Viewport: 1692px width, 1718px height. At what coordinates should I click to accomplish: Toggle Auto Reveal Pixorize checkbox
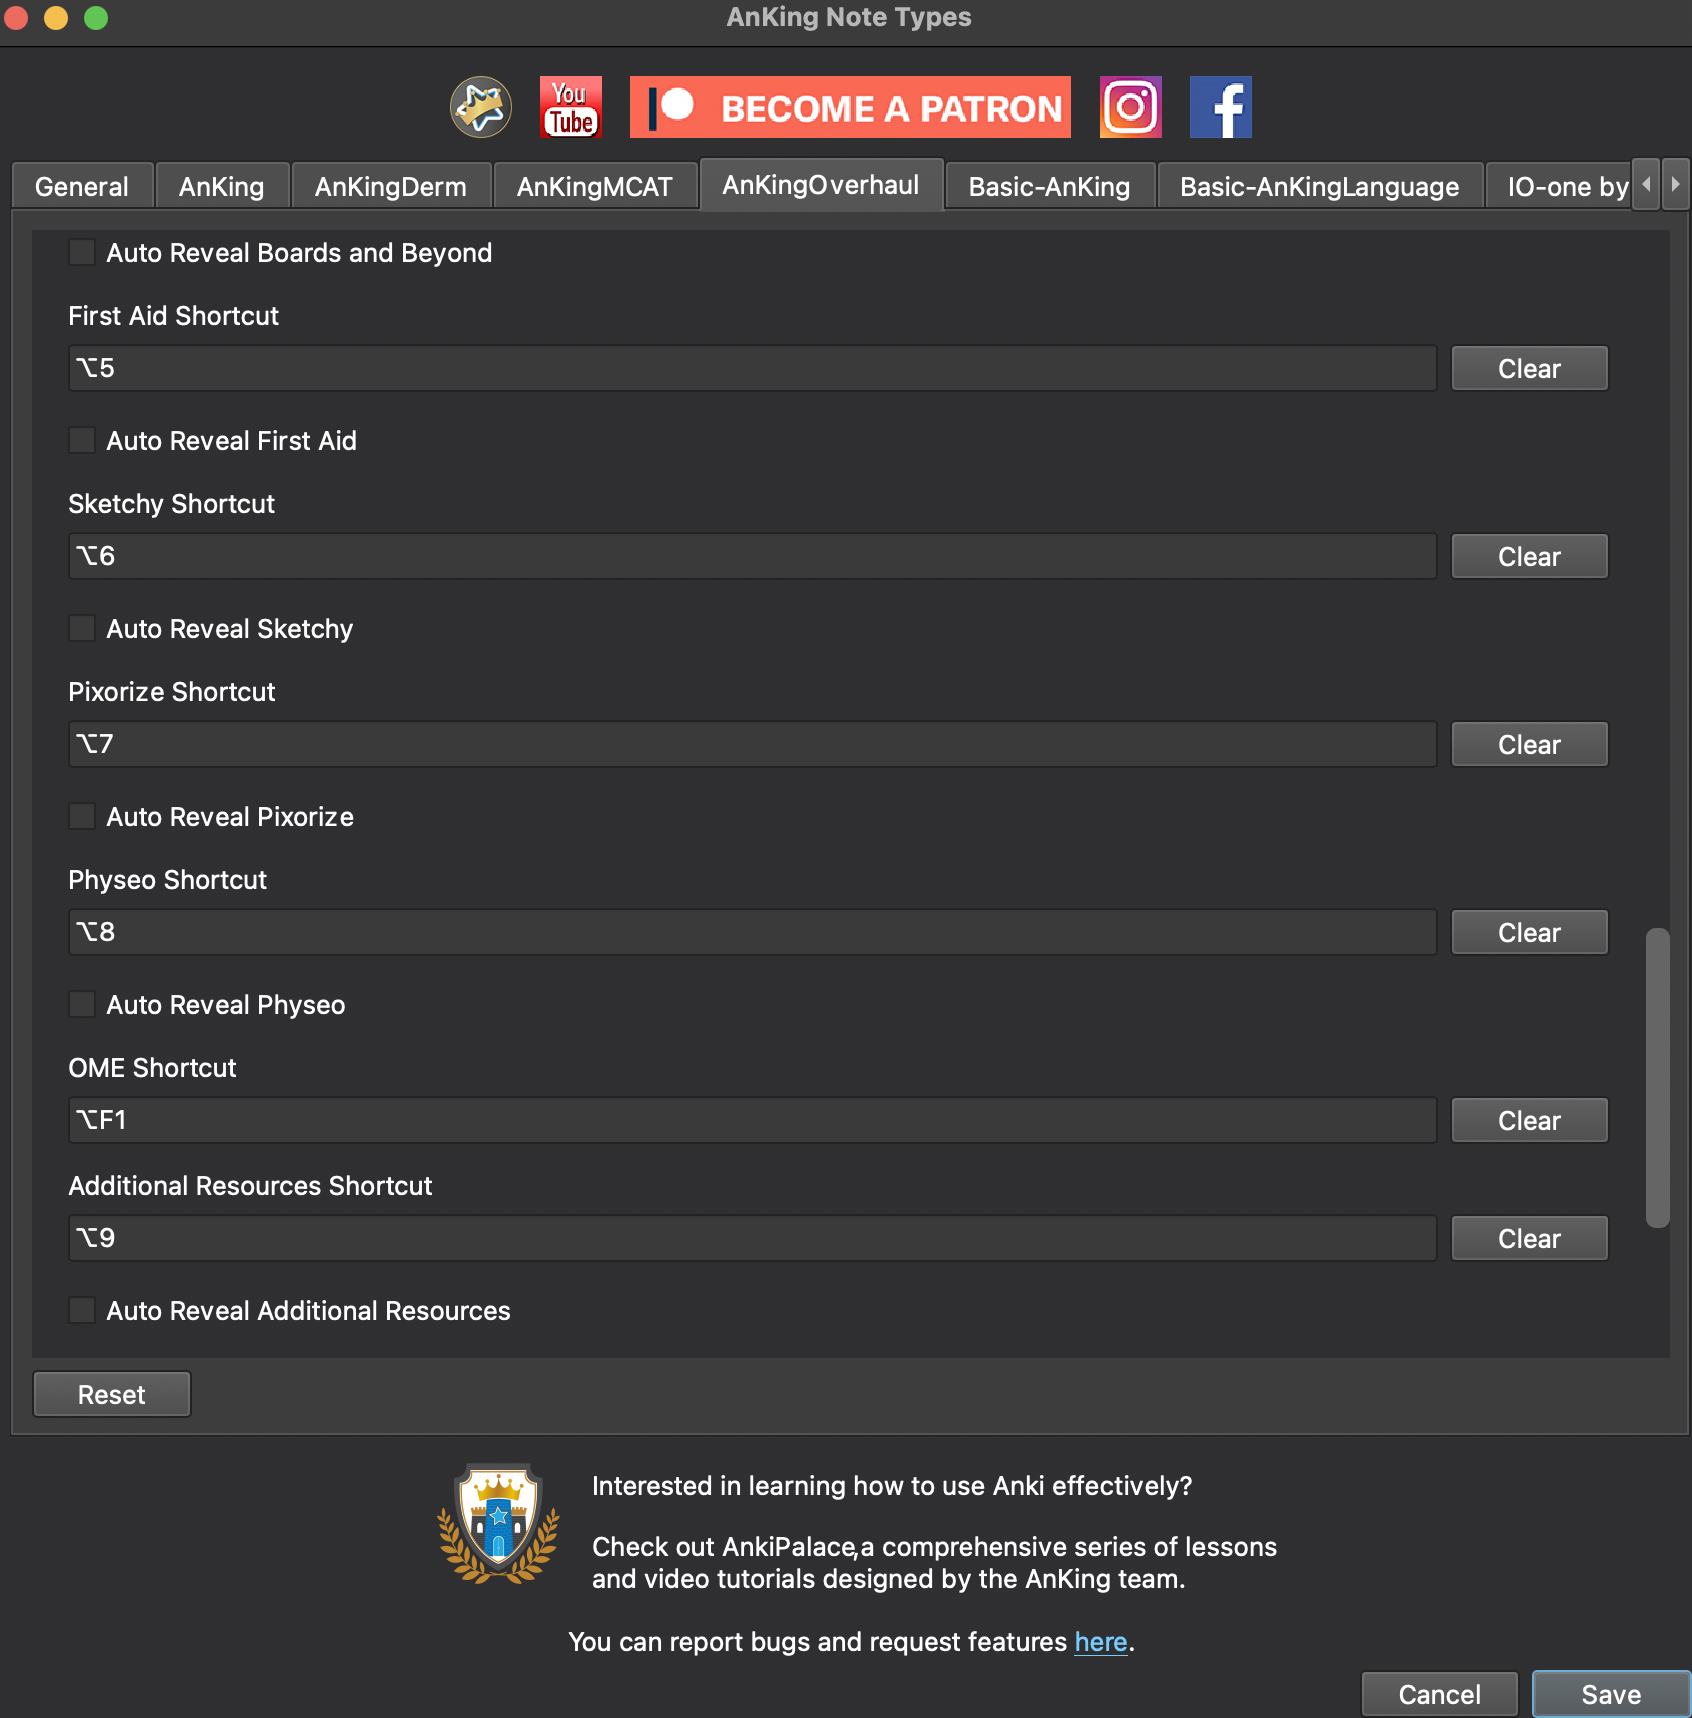click(x=82, y=816)
